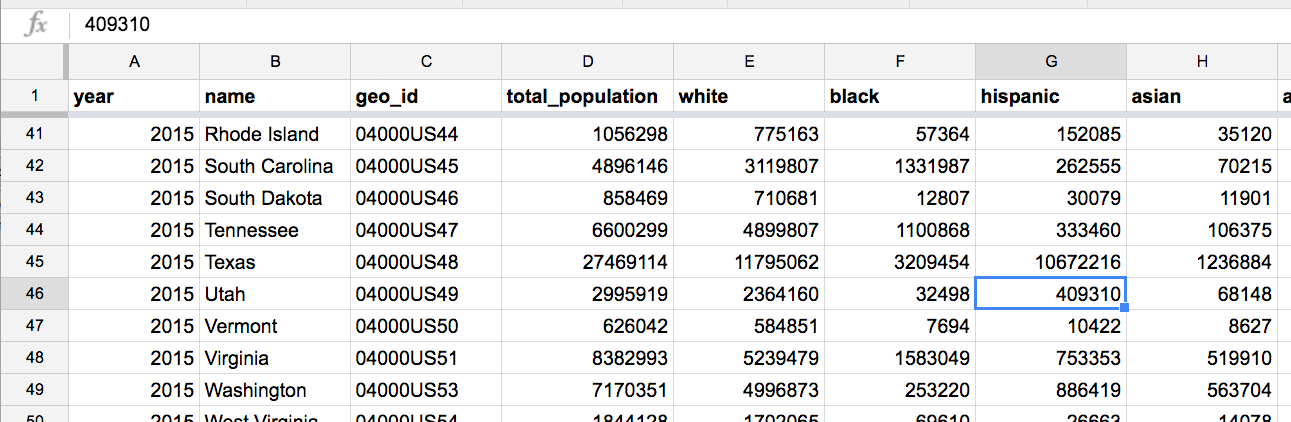1291x422 pixels.
Task: Select row 44 header number
Action: click(34, 230)
